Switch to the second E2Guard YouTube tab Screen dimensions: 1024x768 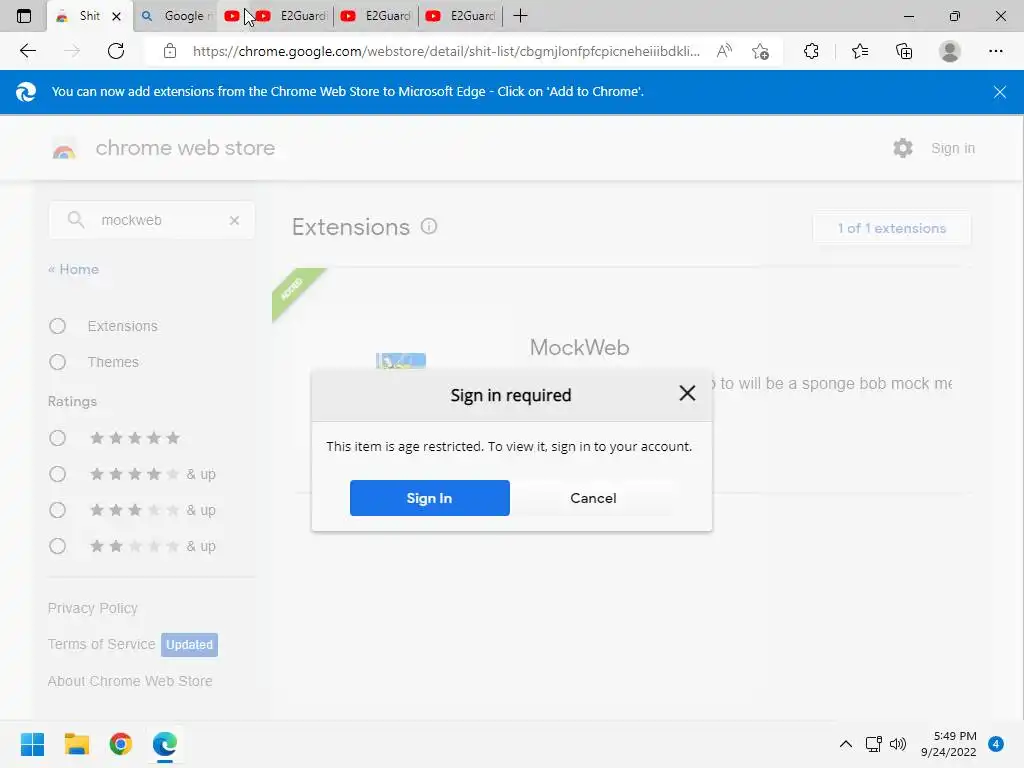[377, 16]
